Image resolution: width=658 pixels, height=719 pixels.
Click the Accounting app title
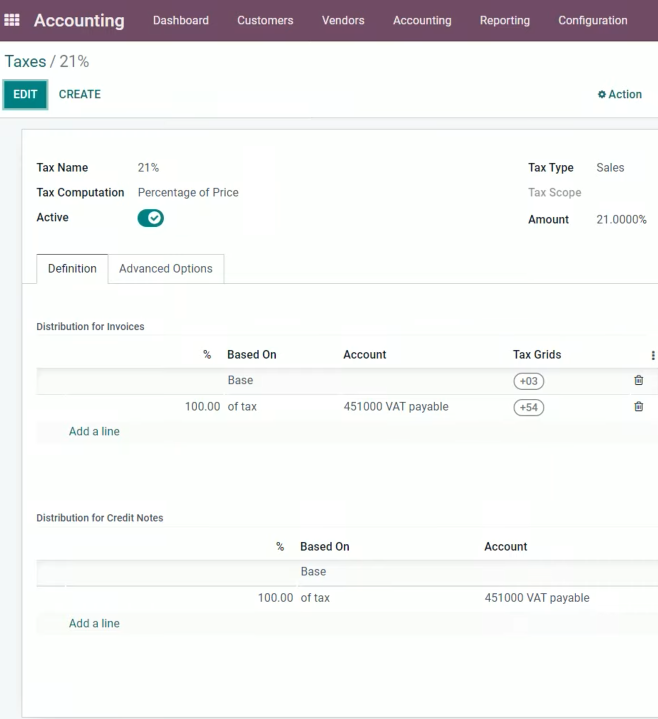point(79,21)
